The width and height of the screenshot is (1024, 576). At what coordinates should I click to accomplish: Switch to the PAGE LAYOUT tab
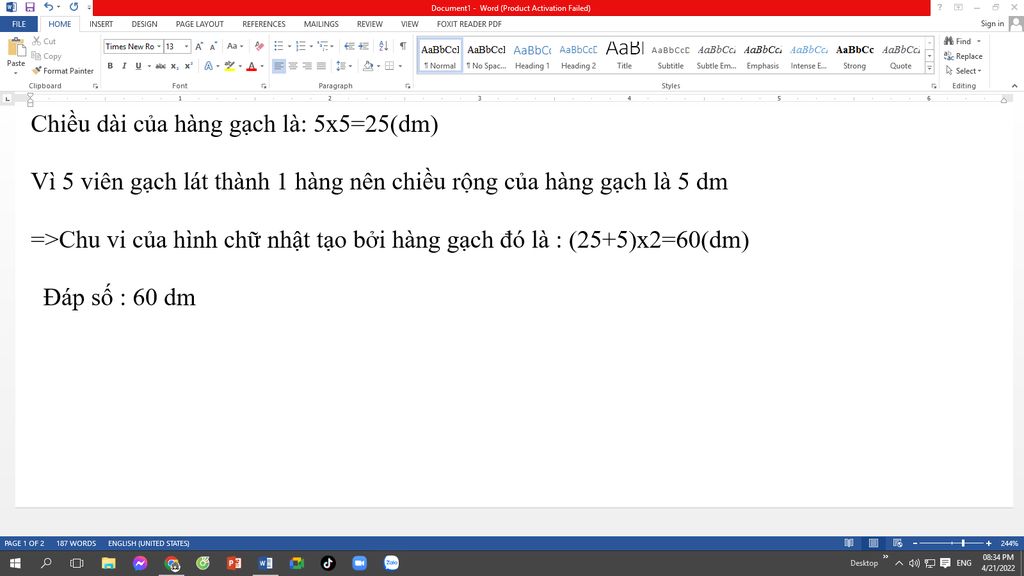[x=200, y=24]
